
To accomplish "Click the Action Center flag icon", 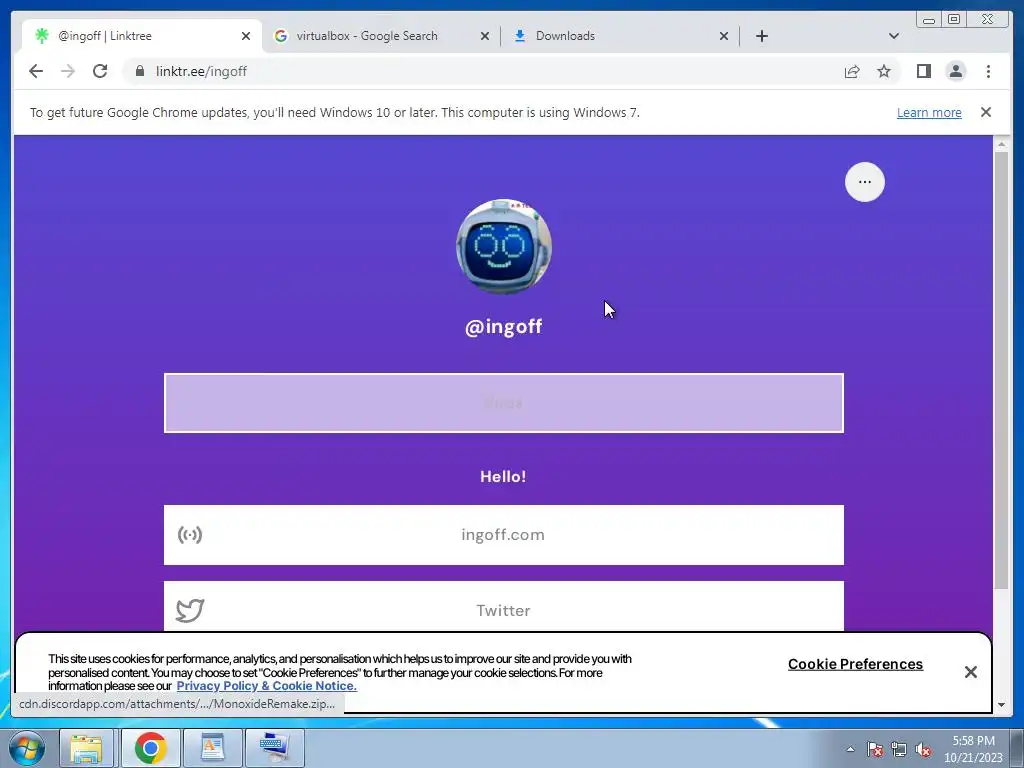I will pos(875,749).
